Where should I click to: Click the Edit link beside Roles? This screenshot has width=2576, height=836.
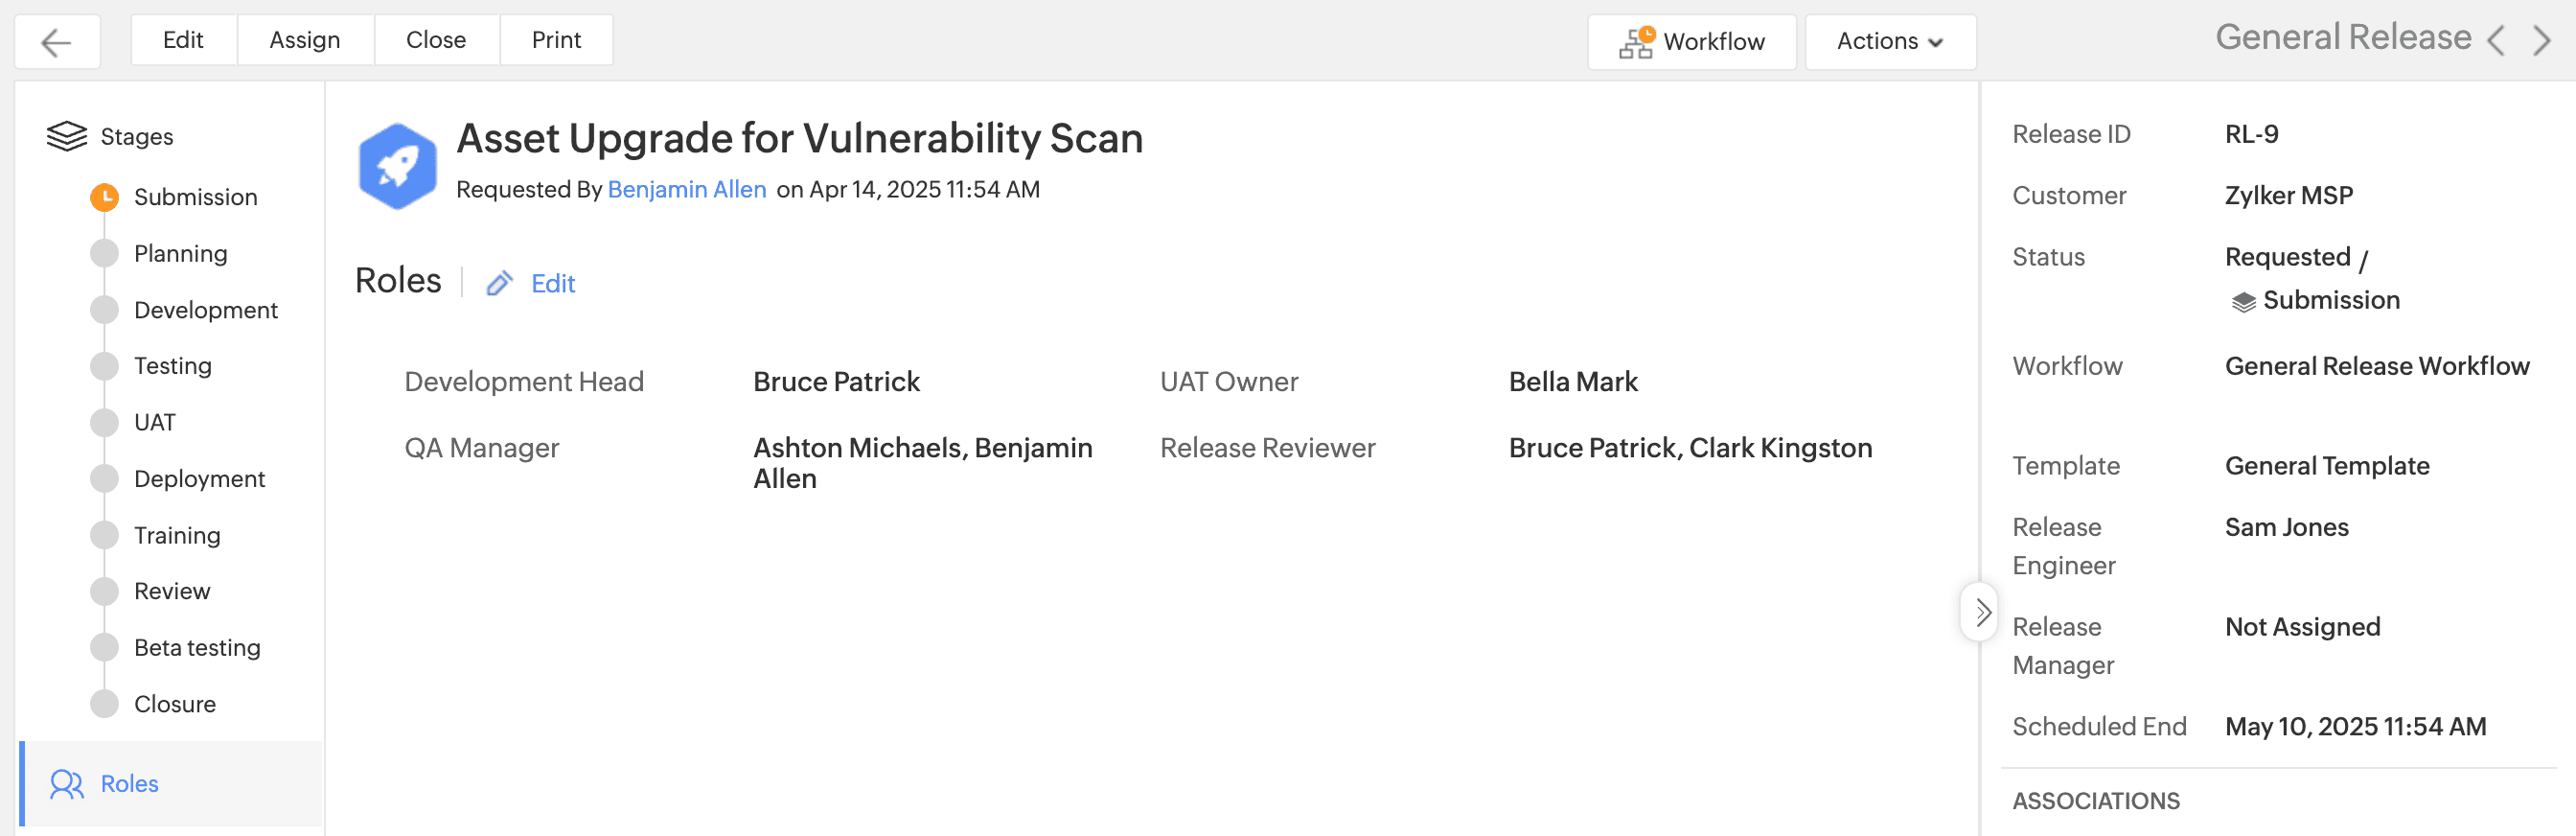(x=553, y=284)
